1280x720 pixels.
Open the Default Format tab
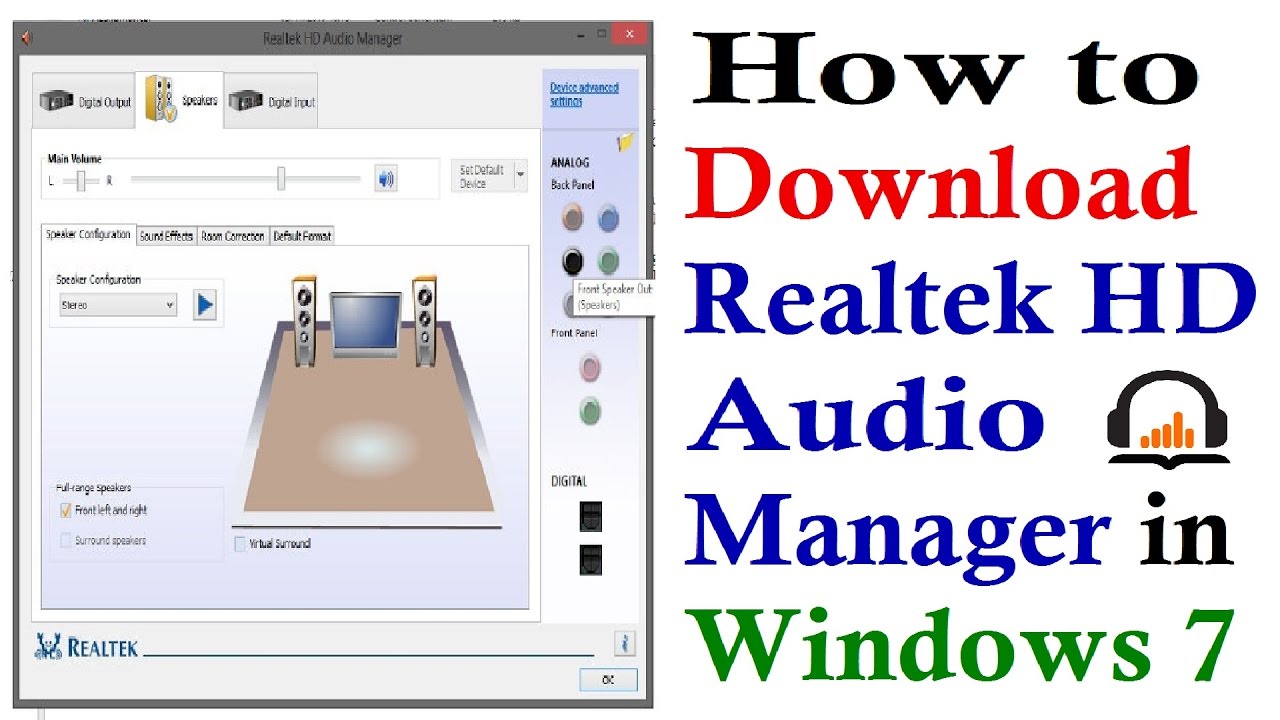(x=302, y=236)
